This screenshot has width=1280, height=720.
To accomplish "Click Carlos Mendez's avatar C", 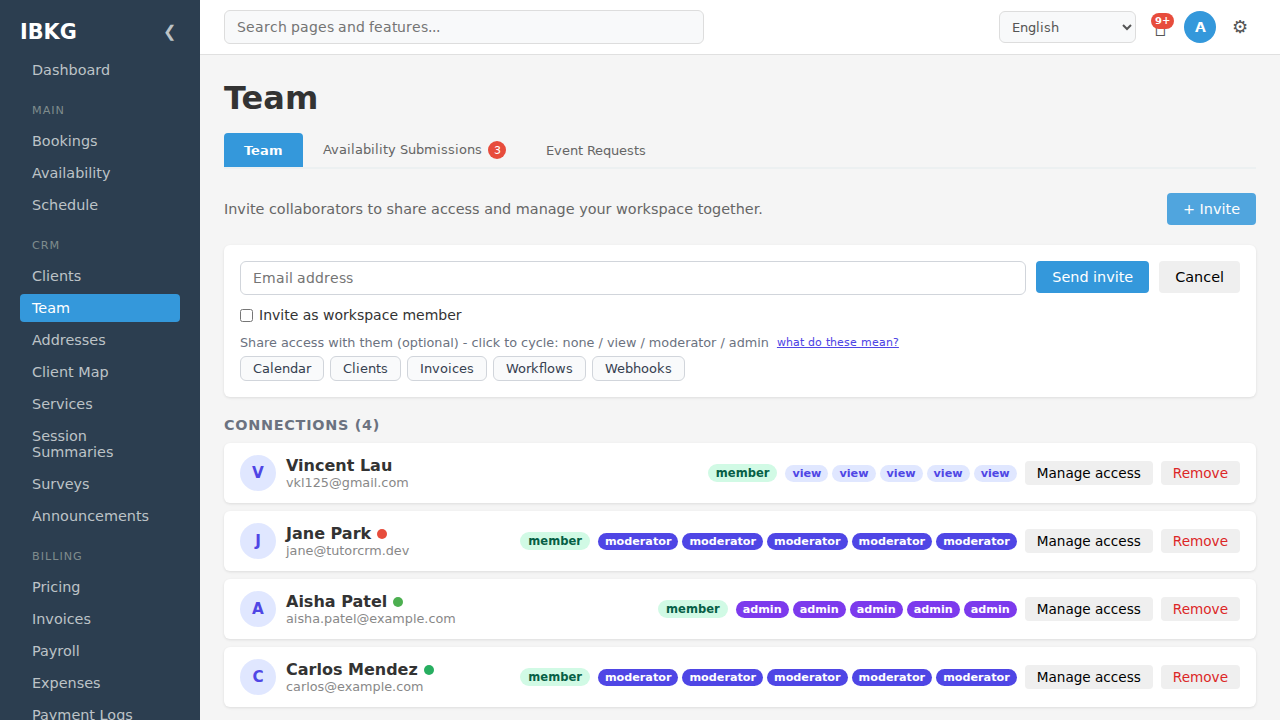I will [258, 677].
